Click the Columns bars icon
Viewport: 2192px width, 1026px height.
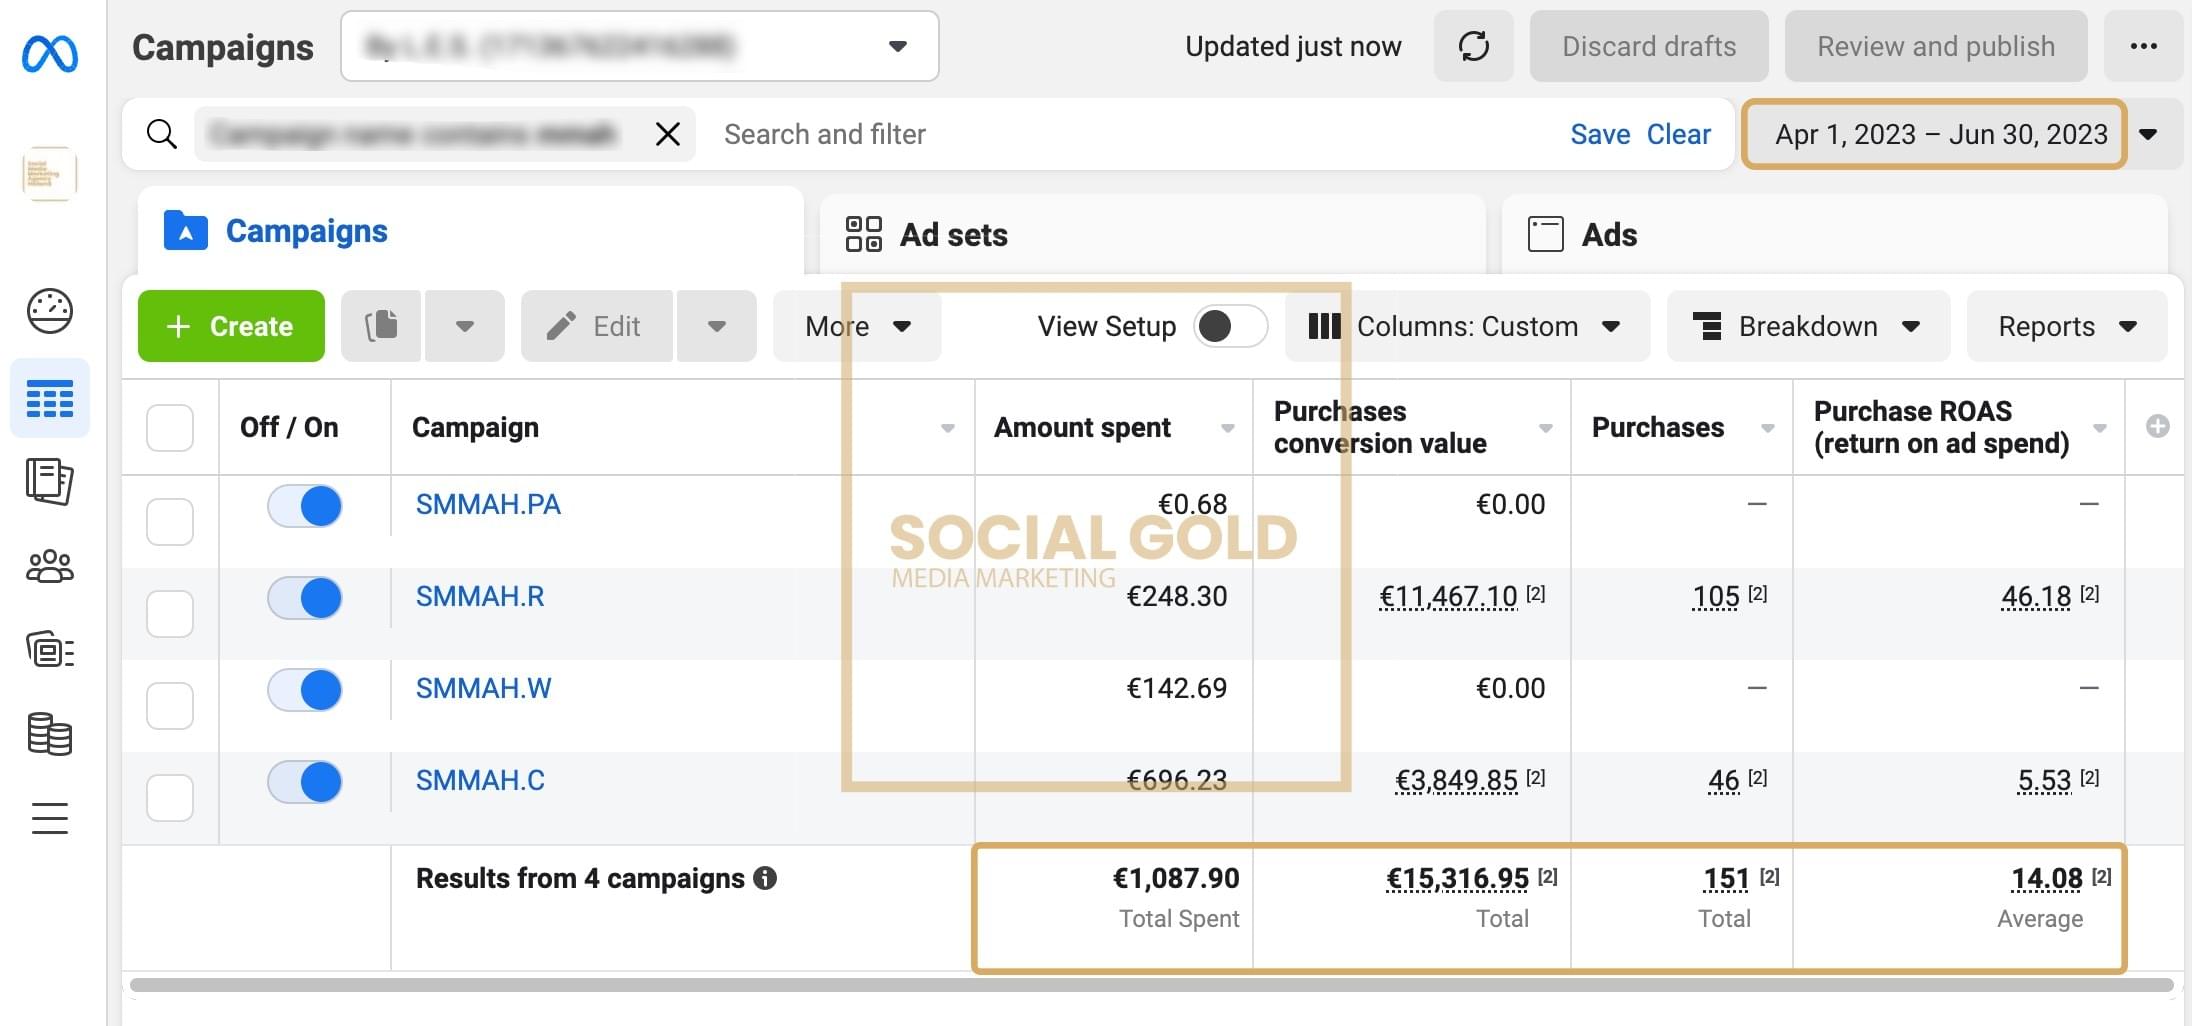pos(1324,326)
